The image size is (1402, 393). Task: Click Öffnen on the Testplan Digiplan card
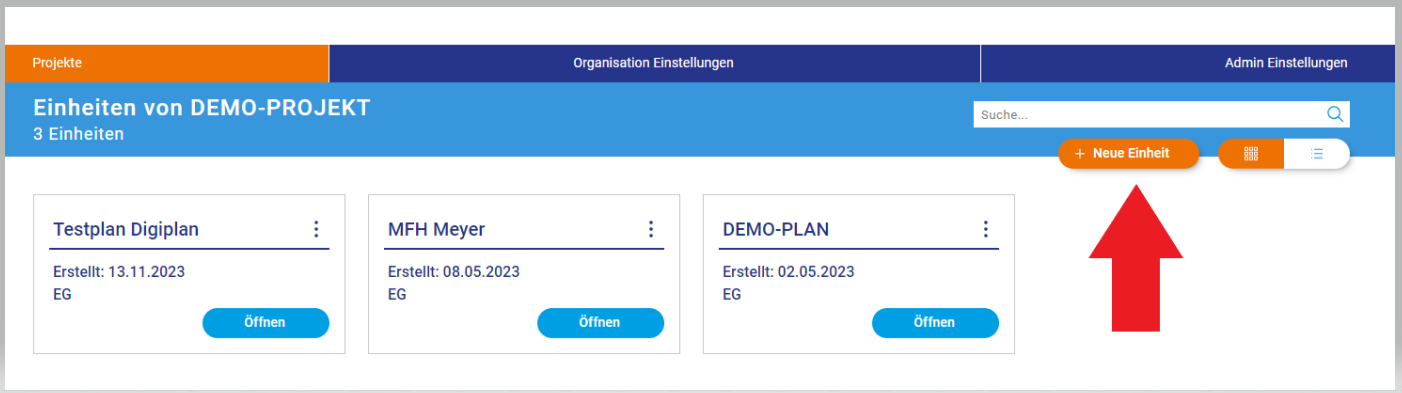coord(265,323)
